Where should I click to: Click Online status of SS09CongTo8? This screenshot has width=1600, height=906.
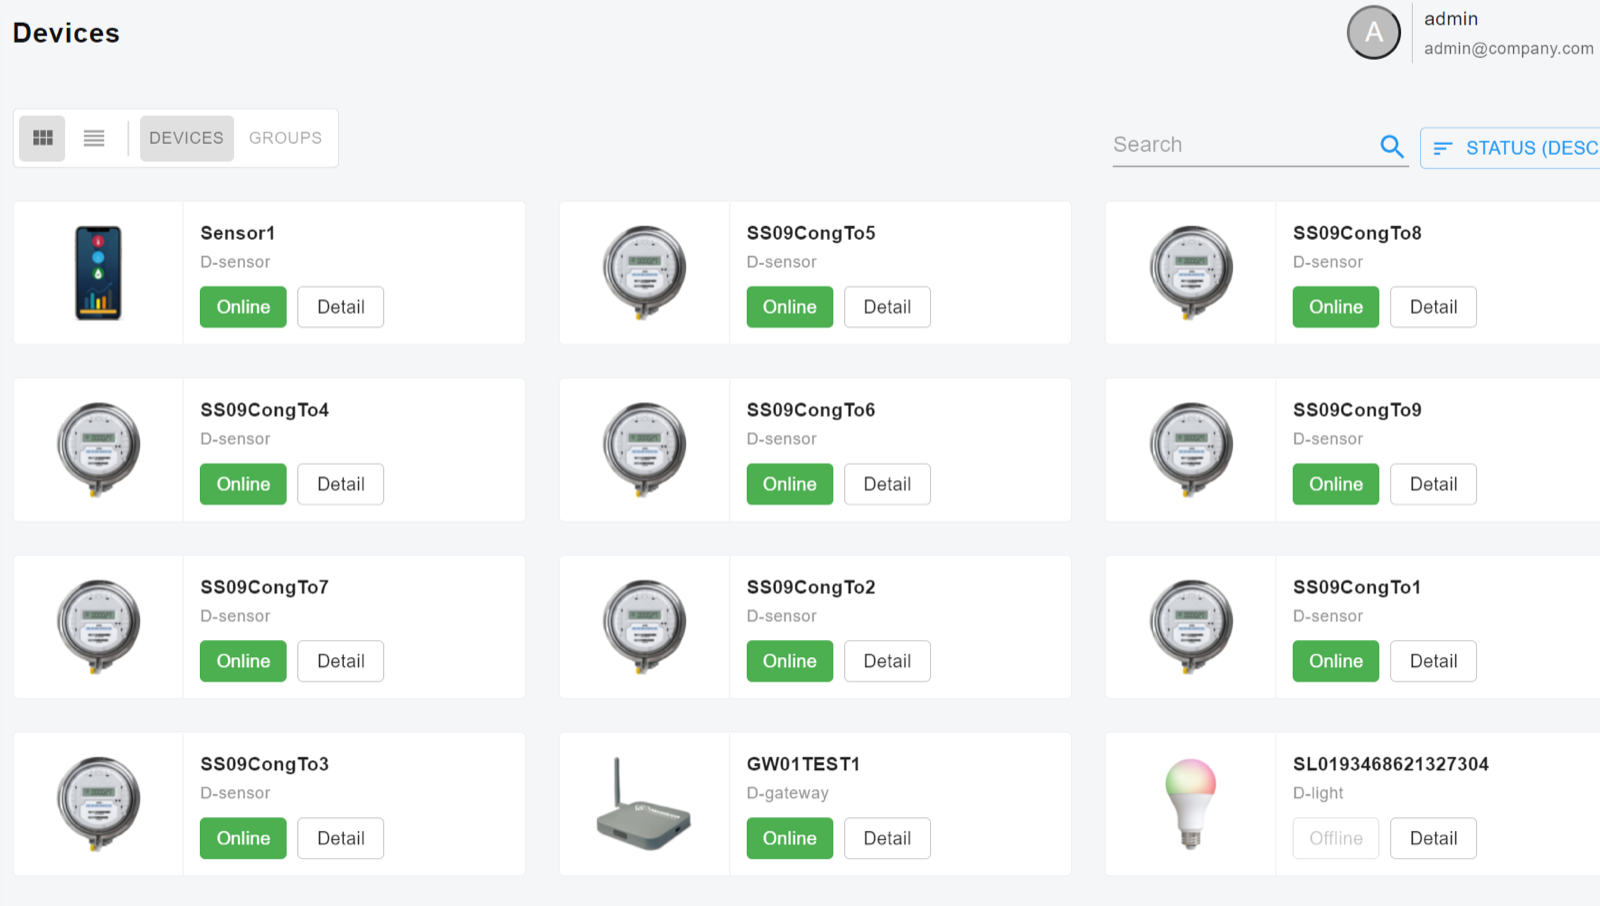tap(1336, 307)
